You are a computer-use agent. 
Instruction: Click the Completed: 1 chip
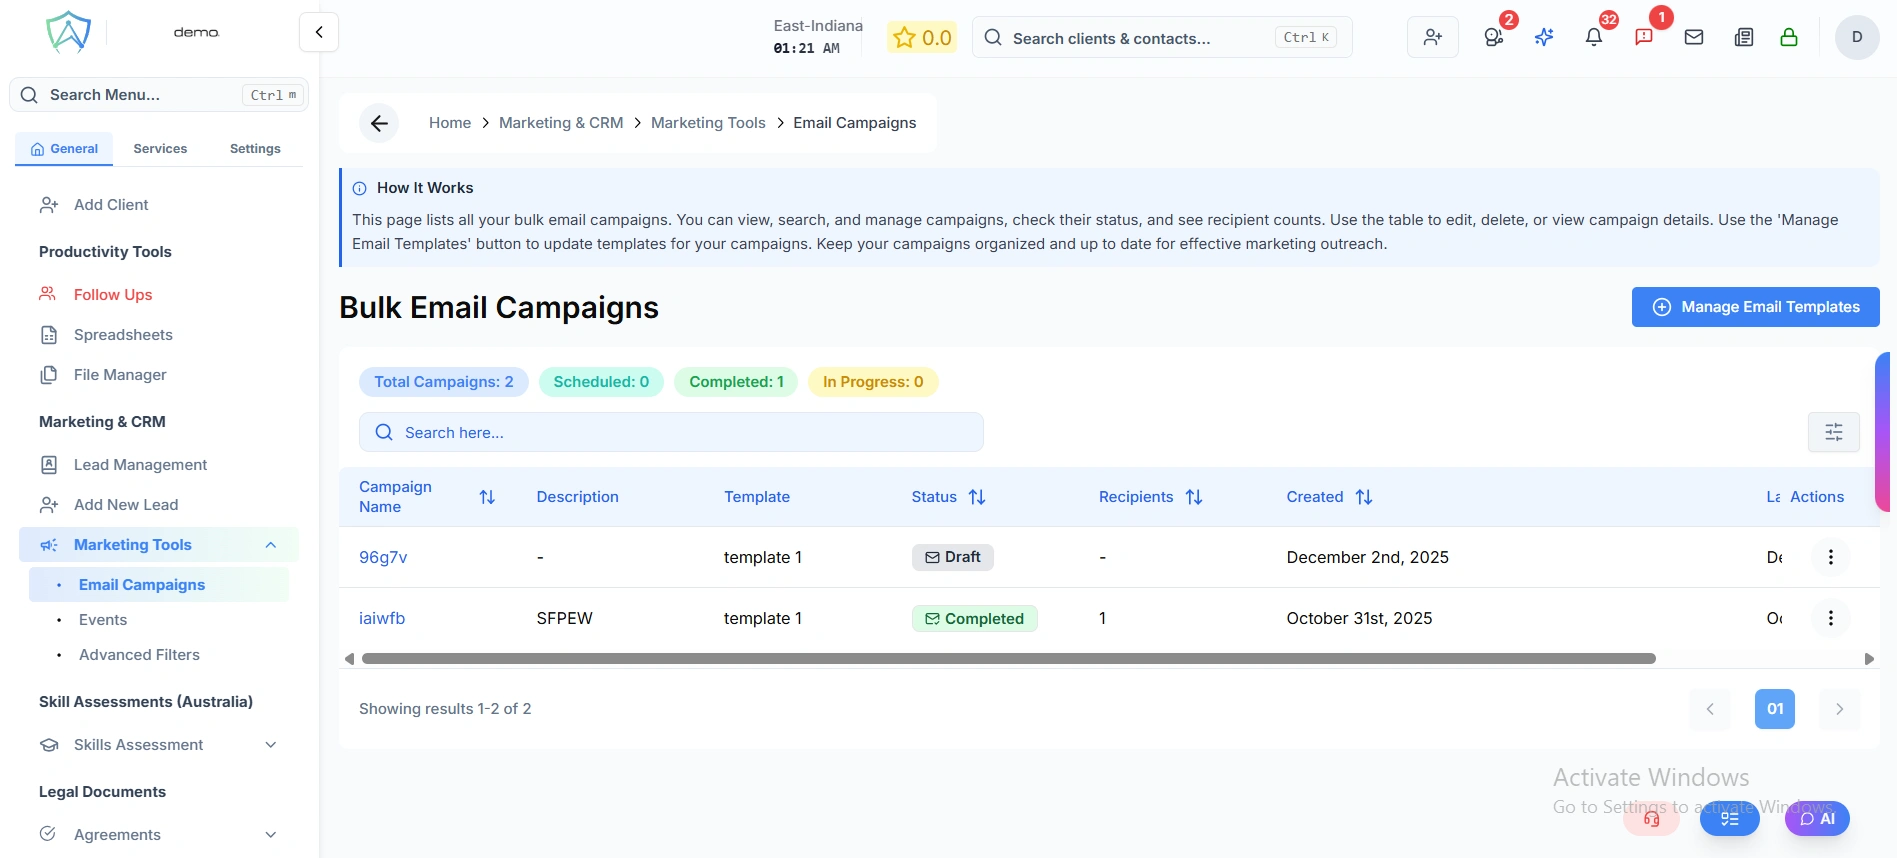736,382
